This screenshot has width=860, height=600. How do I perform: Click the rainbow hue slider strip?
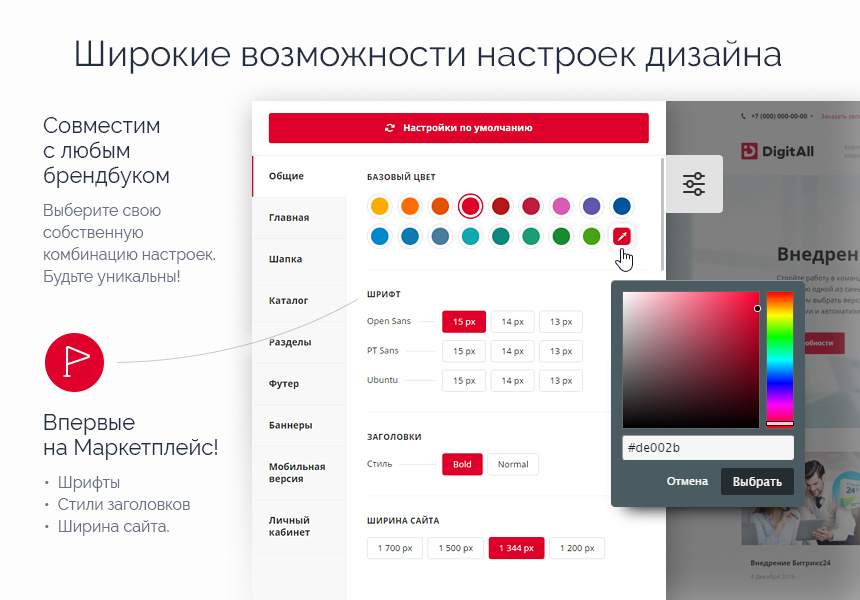(780, 358)
